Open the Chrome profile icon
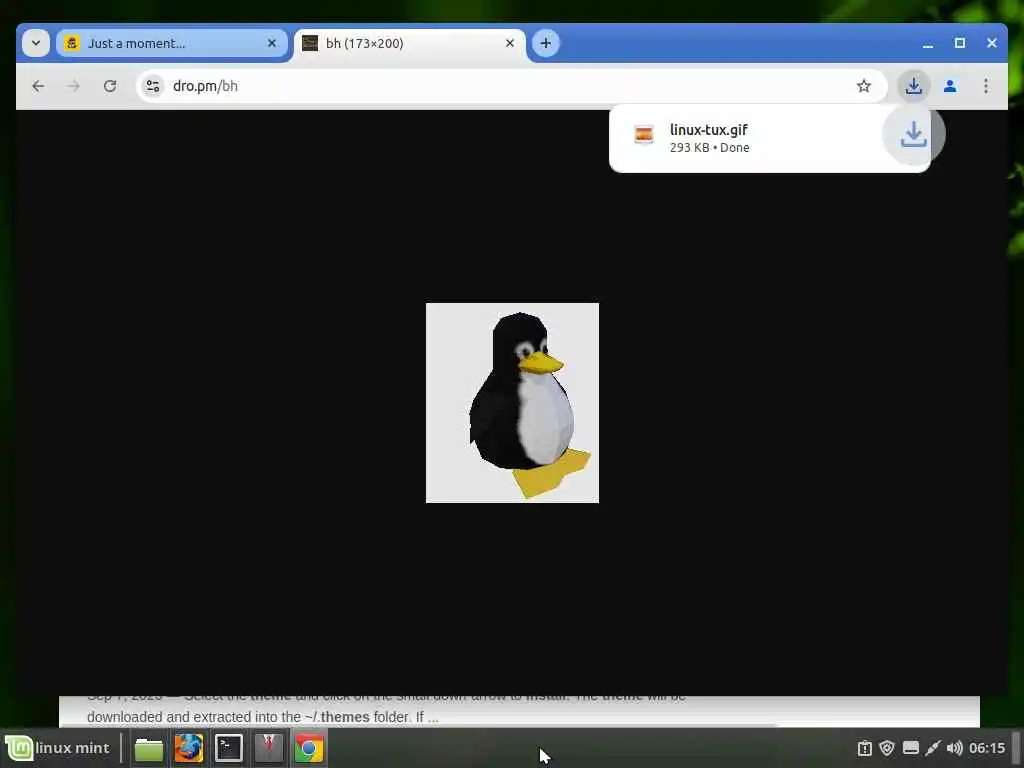This screenshot has width=1024, height=768. 950,86
